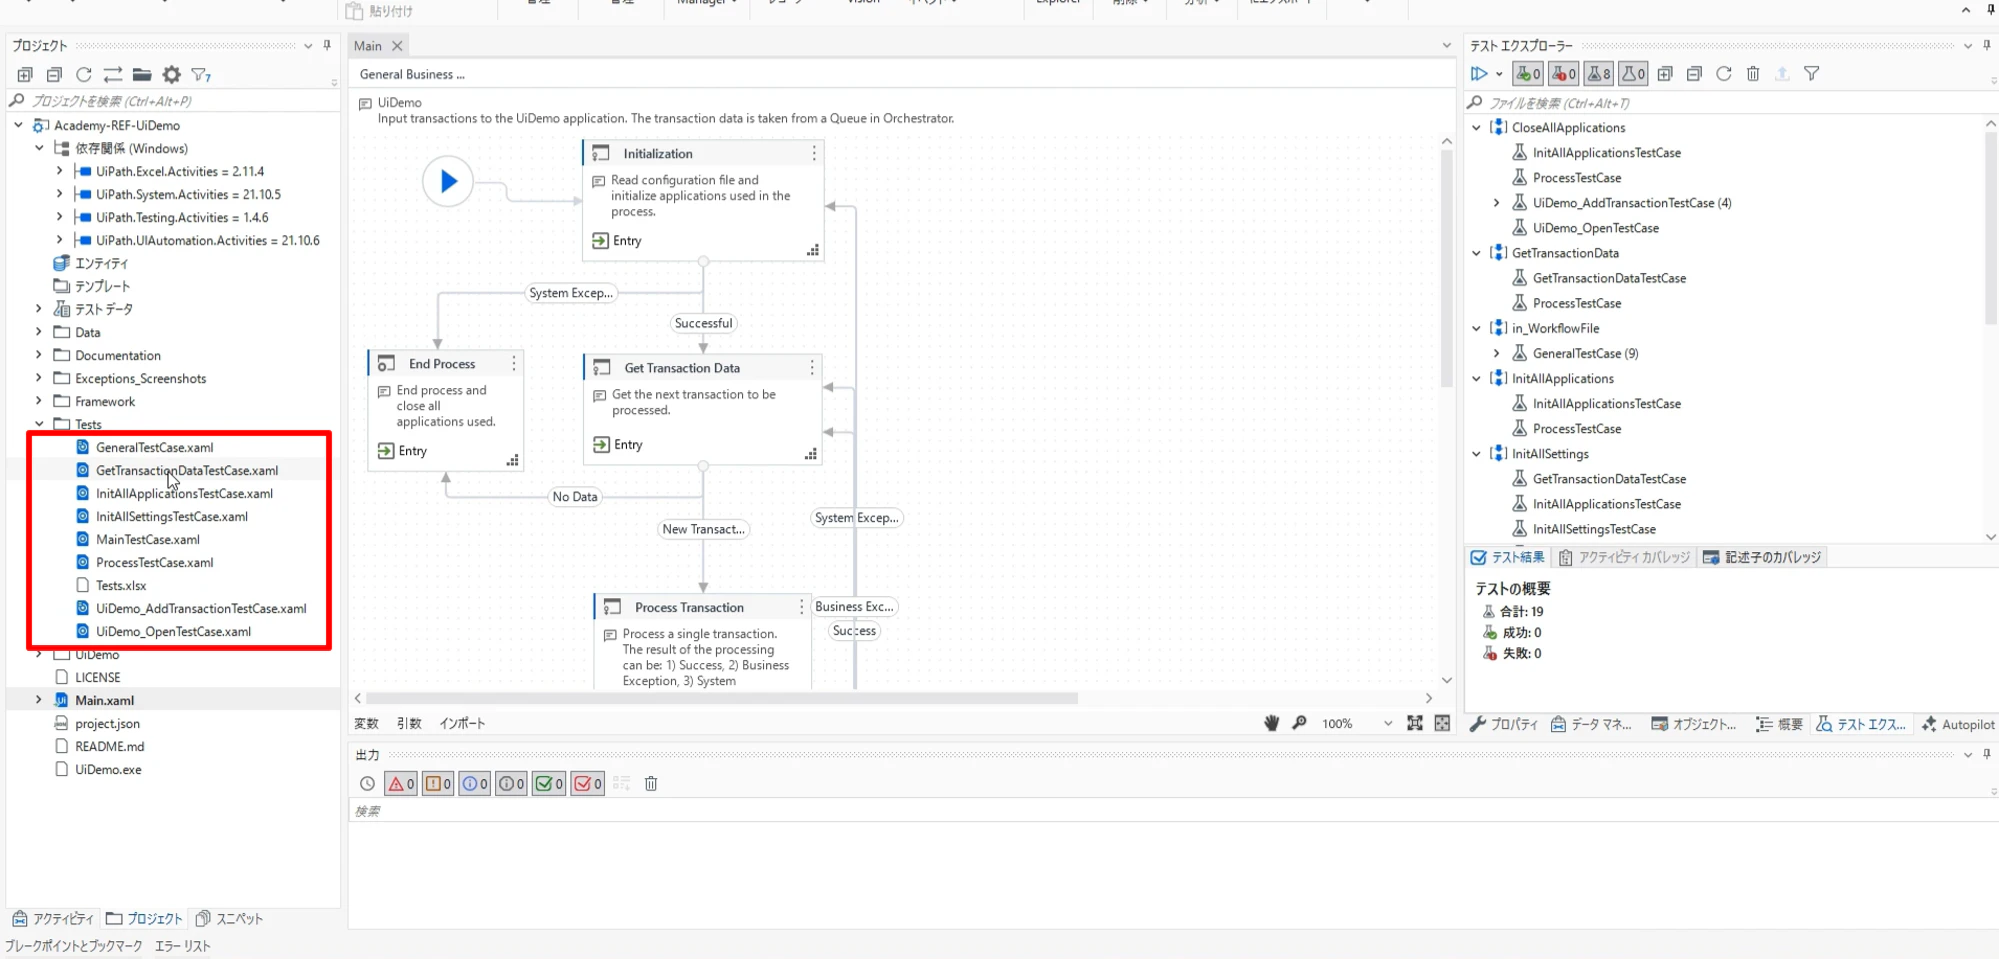Screen dimensions: 1999x959
Task: Open the 100% zoom dropdown
Action: pyautogui.click(x=1388, y=723)
